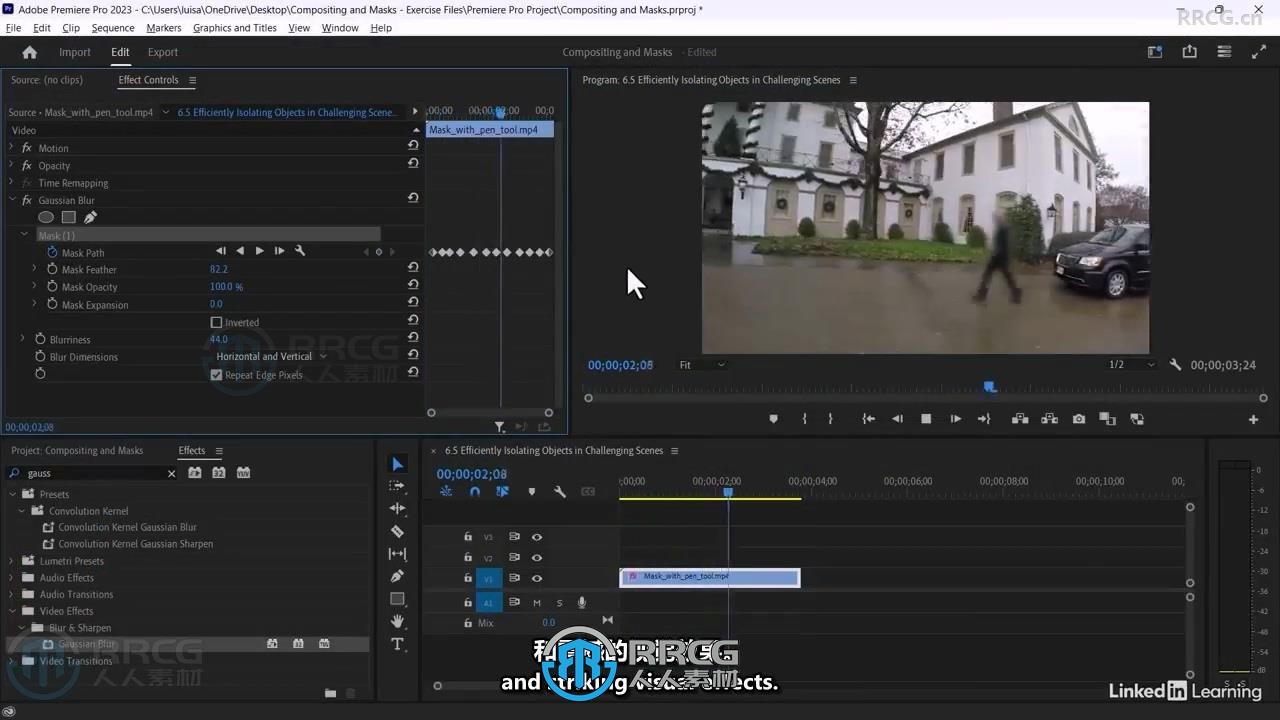Uncheck Repeat Edge Pixels
Image resolution: width=1280 pixels, height=720 pixels.
tap(216, 375)
